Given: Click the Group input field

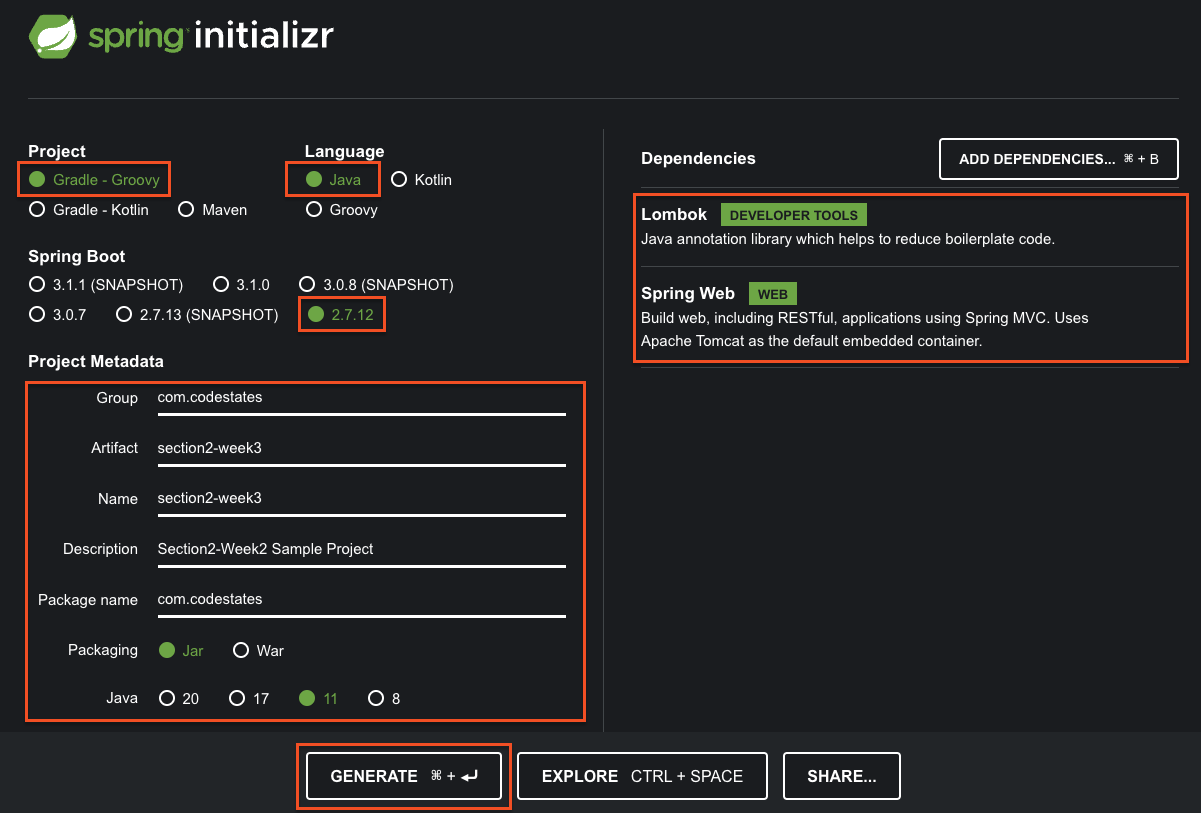Looking at the screenshot, I should 362,397.
